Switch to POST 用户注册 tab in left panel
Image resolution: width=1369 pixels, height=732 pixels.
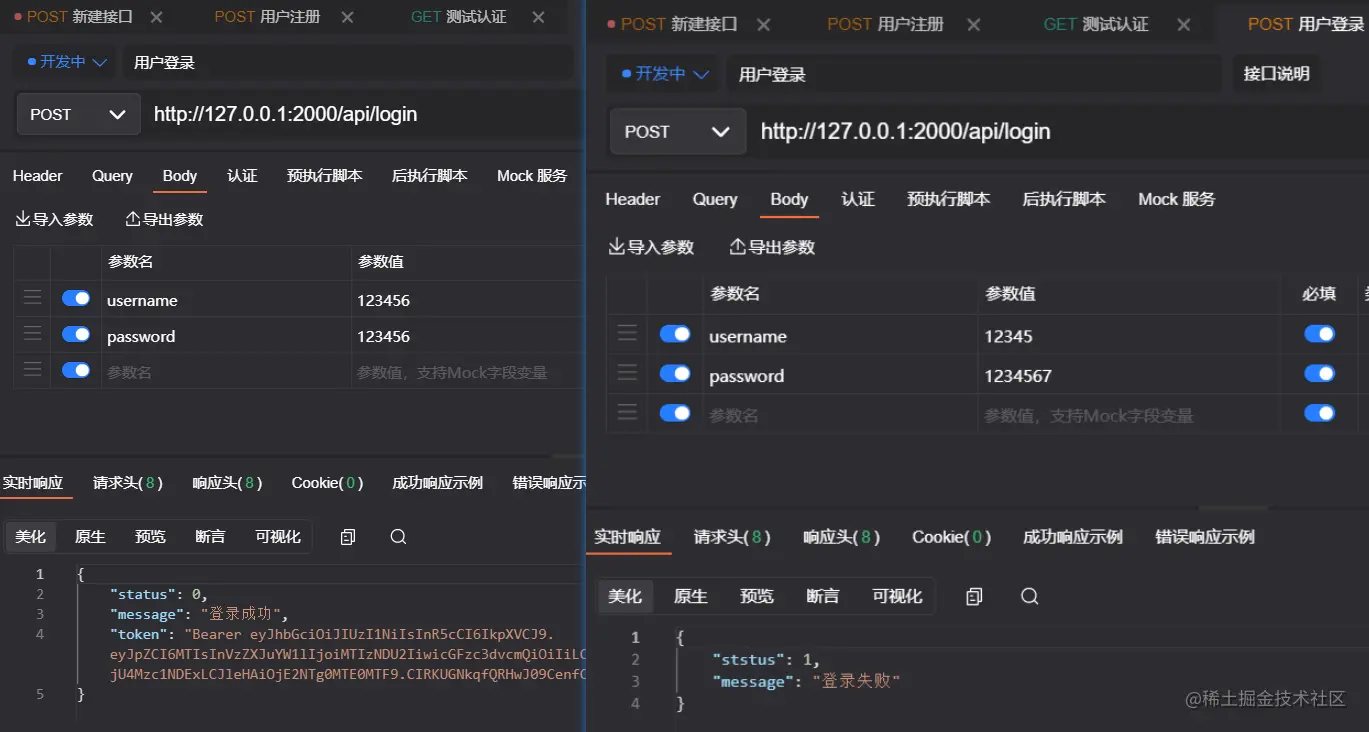tap(266, 17)
